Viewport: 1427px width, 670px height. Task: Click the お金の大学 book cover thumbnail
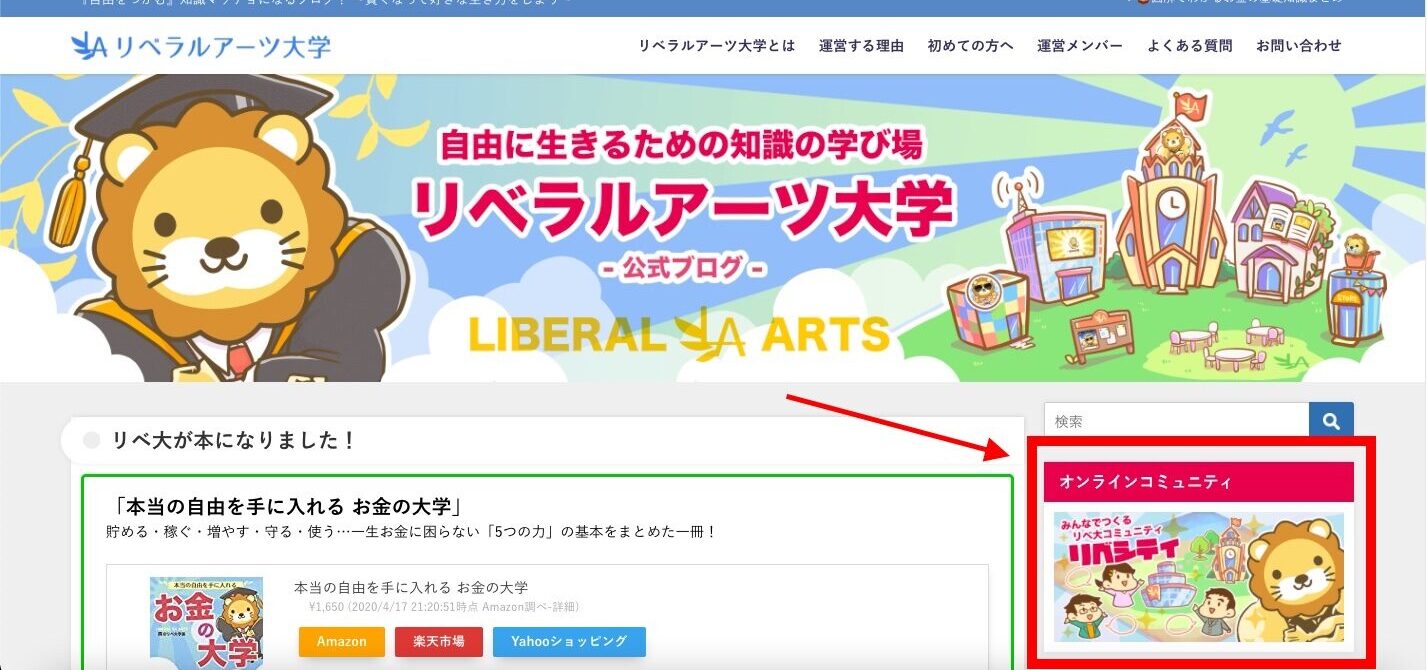(x=207, y=622)
